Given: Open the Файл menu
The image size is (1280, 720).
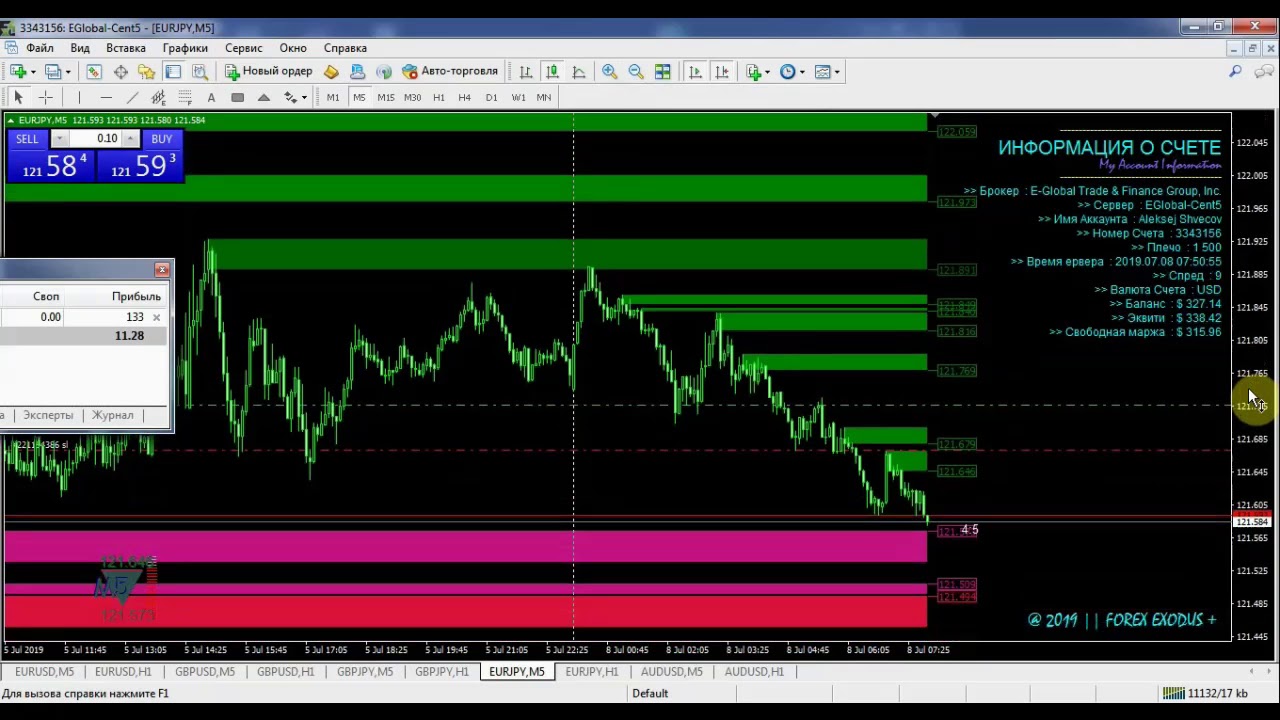Looking at the screenshot, I should click(40, 48).
